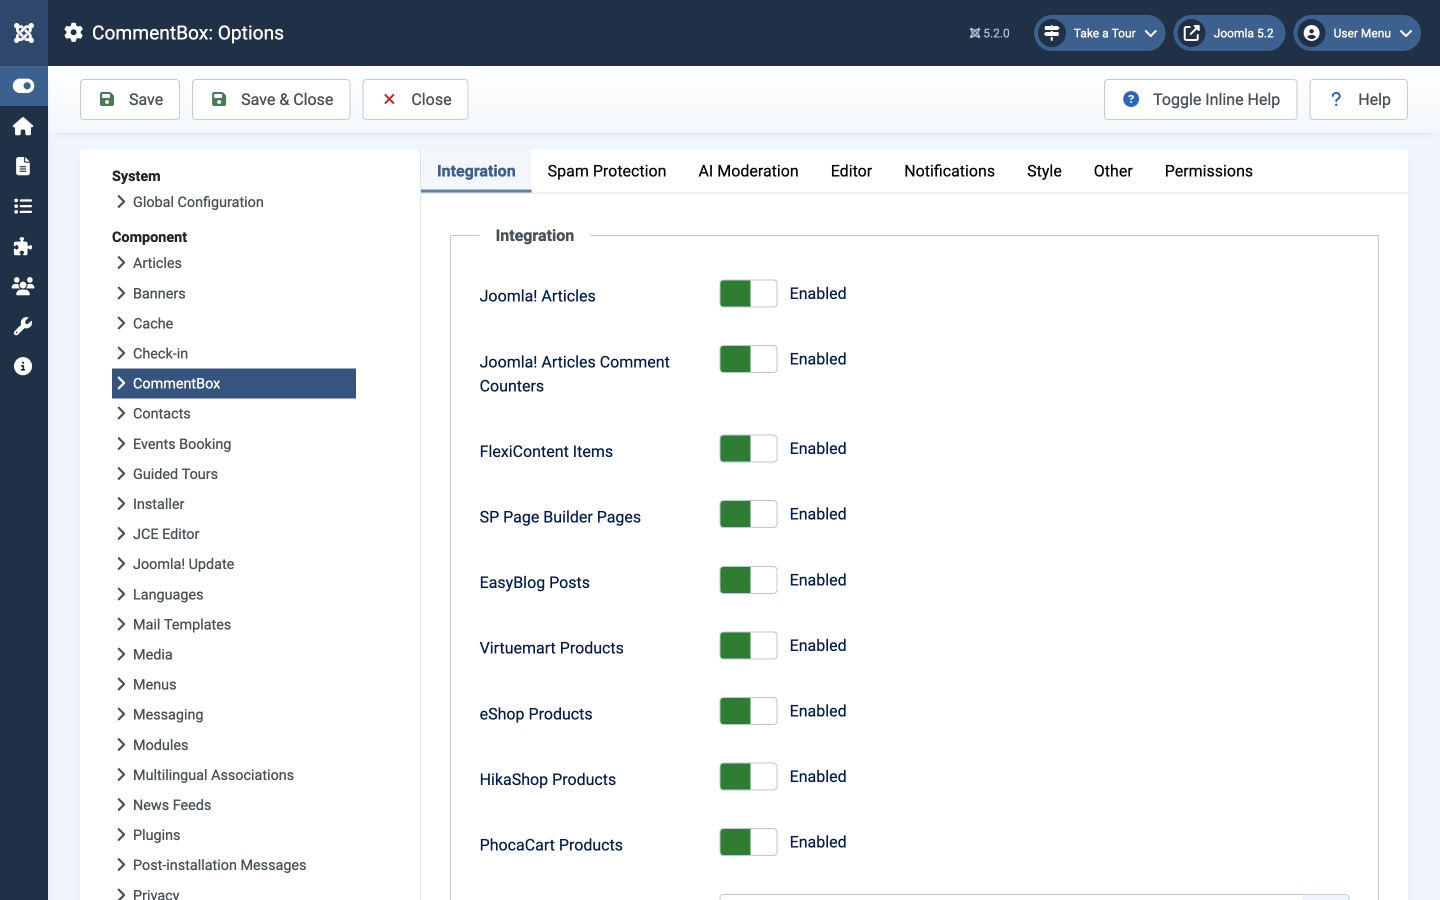
Task: Expand the Events Booking chevron
Action: click(121, 443)
